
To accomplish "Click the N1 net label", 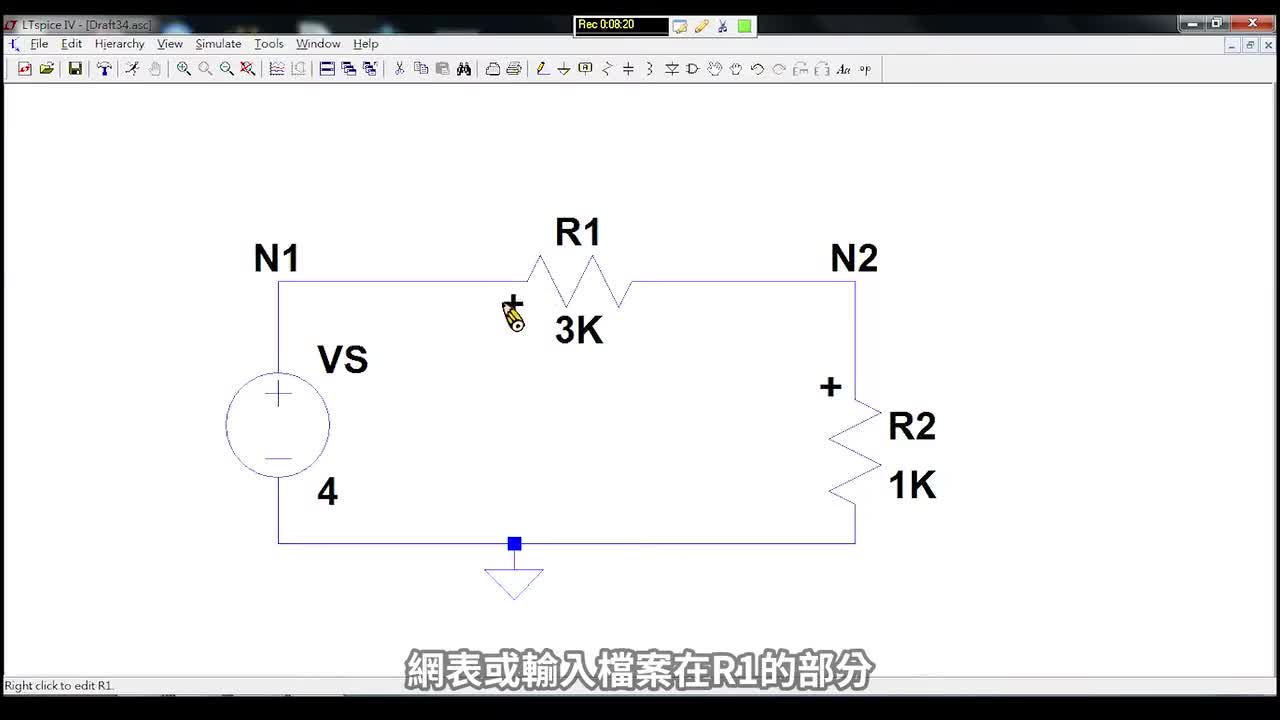I will pos(276,259).
